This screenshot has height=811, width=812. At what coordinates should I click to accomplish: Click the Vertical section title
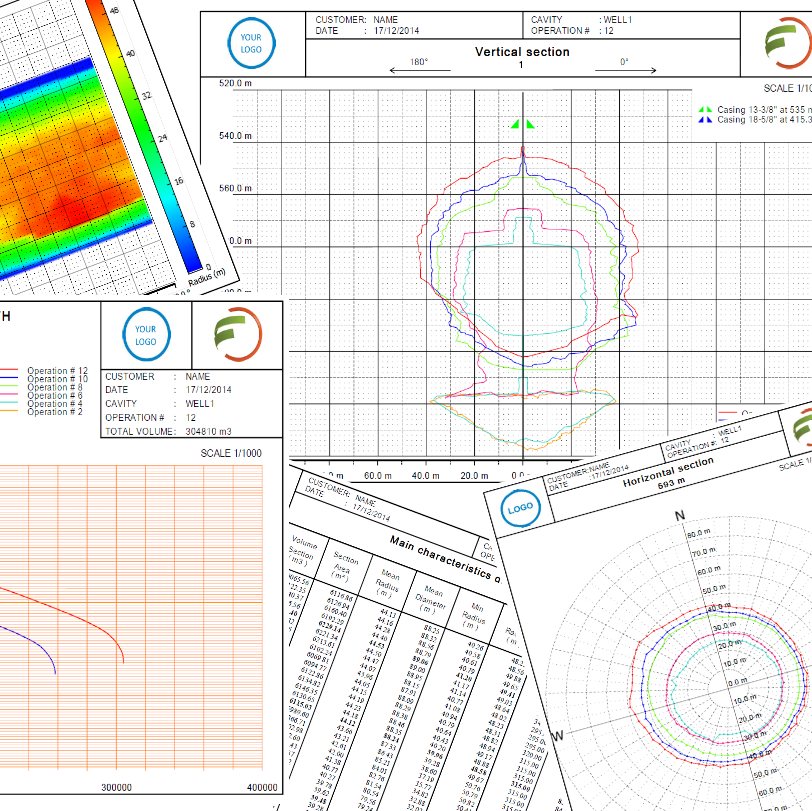coord(522,52)
